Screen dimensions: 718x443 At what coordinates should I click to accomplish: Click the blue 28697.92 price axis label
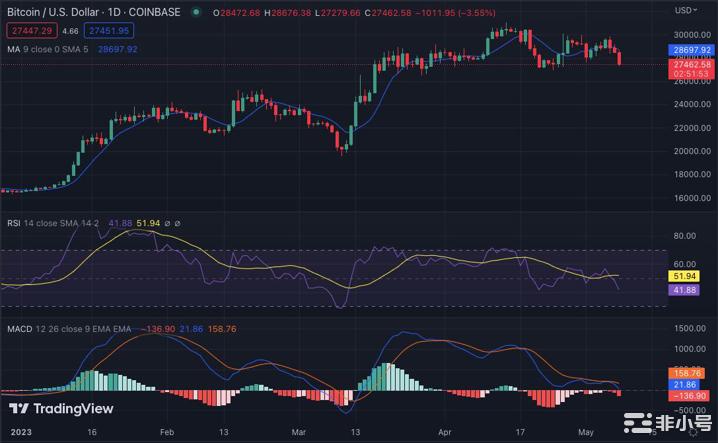point(691,50)
